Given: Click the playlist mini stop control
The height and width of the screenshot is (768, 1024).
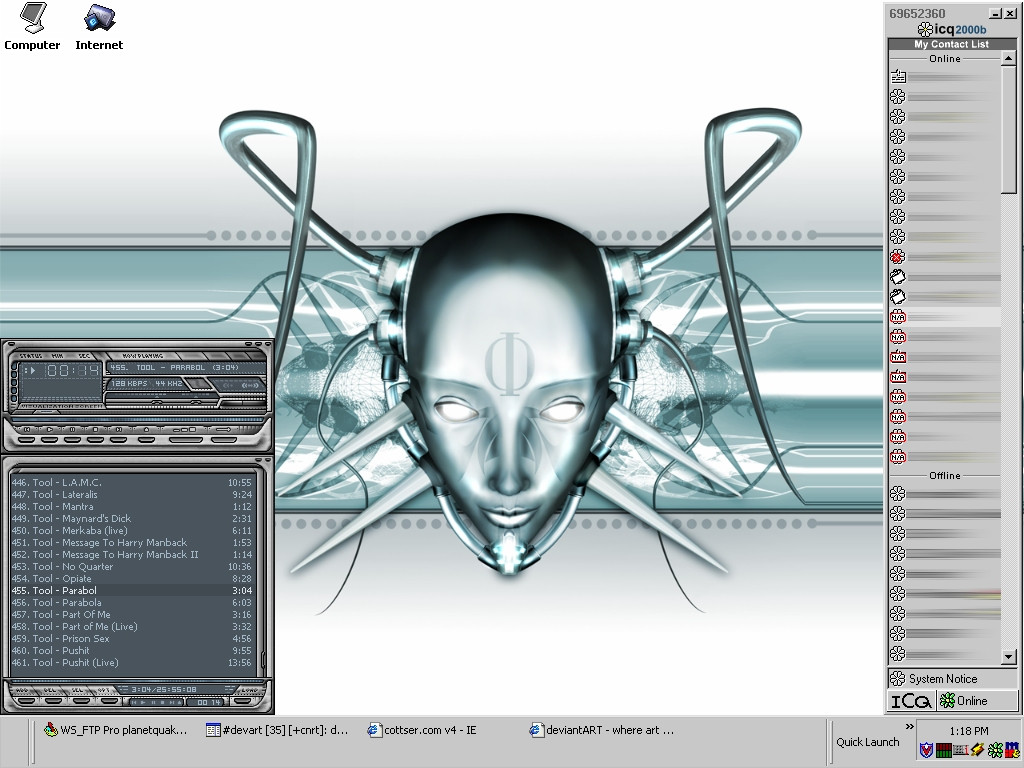Looking at the screenshot, I should (163, 703).
